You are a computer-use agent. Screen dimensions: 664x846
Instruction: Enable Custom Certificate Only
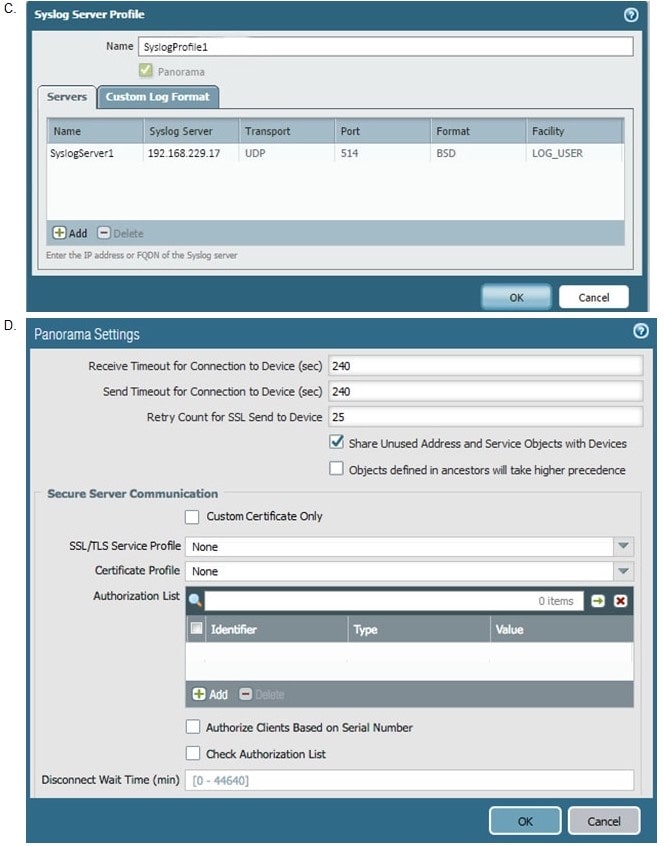tap(192, 517)
